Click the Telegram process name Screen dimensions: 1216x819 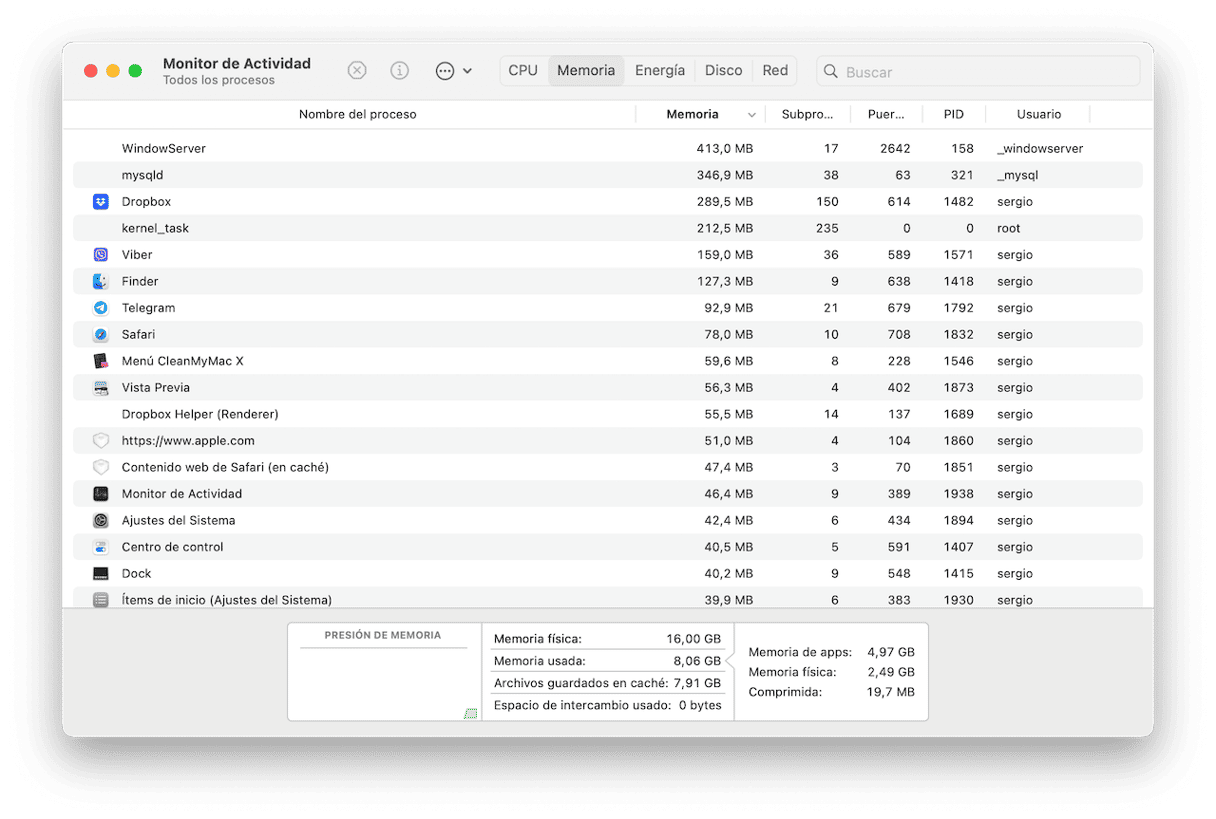tap(148, 308)
